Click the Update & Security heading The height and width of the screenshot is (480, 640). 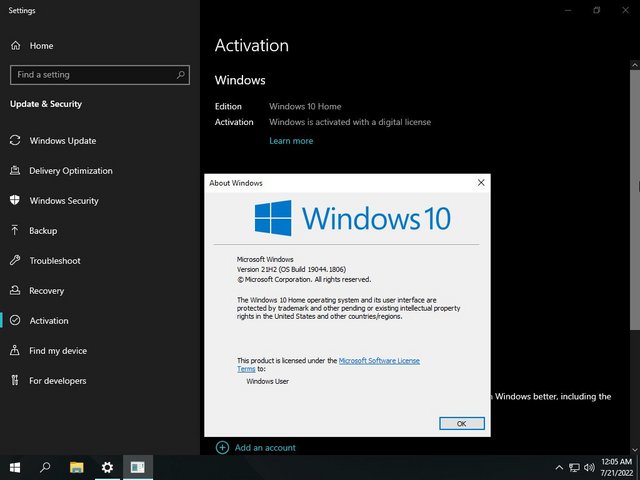(46, 104)
